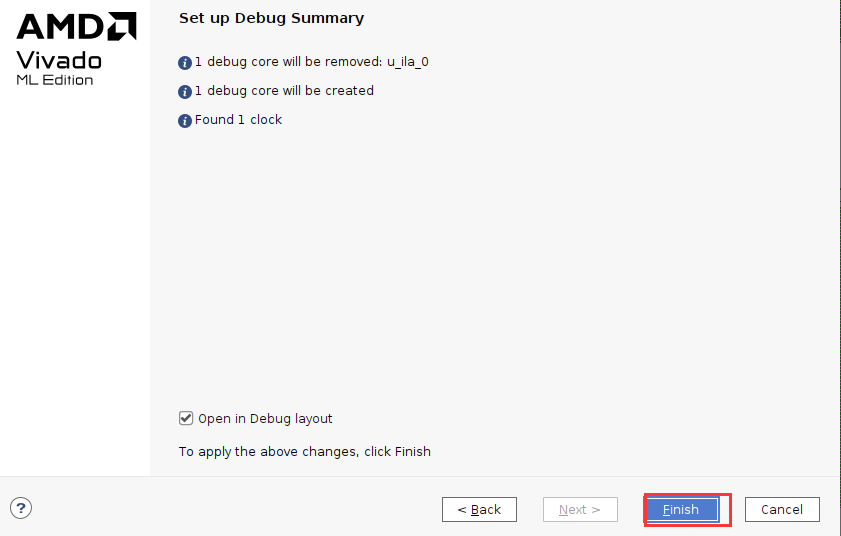Click the greyed-out Next button
The width and height of the screenshot is (841, 536).
point(580,509)
